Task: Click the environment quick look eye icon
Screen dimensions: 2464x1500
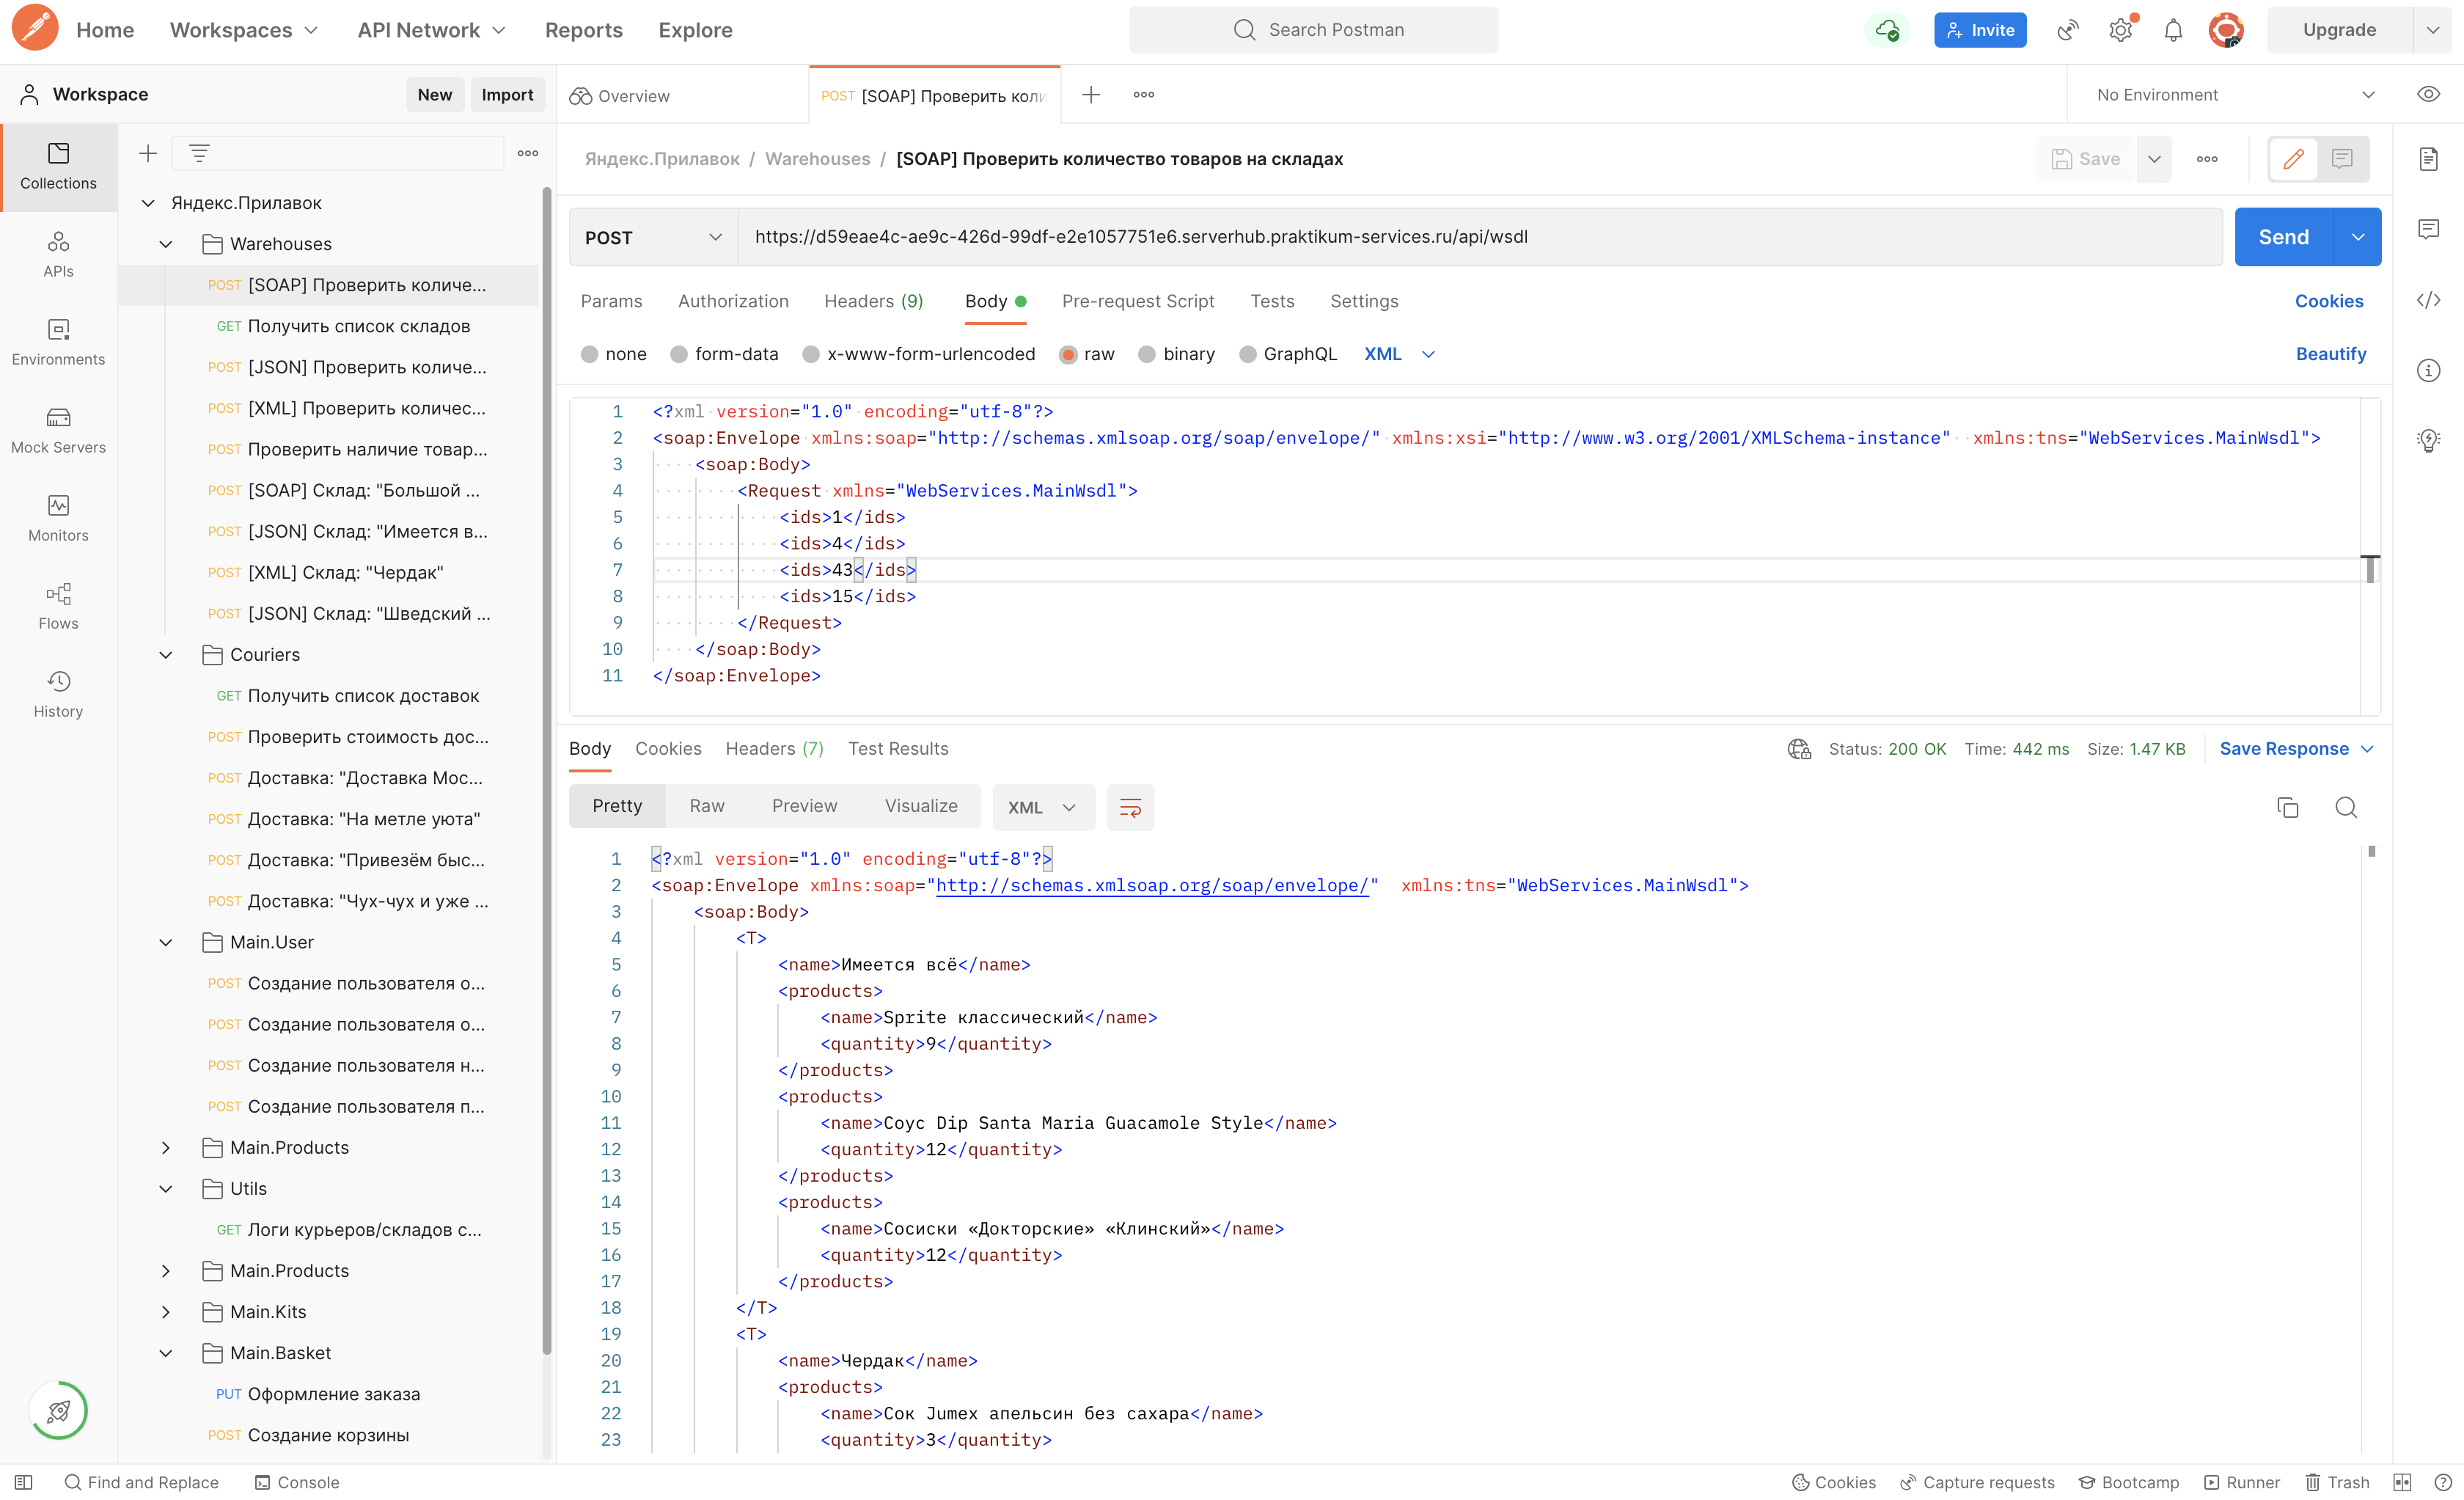Action: (x=2428, y=94)
